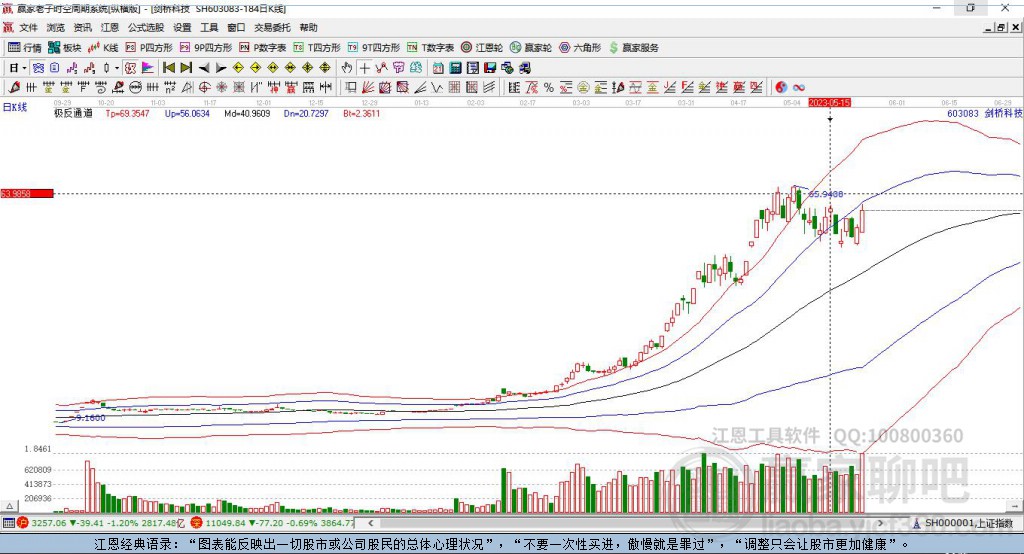Toggle the crosshair cursor tool

click(364, 68)
